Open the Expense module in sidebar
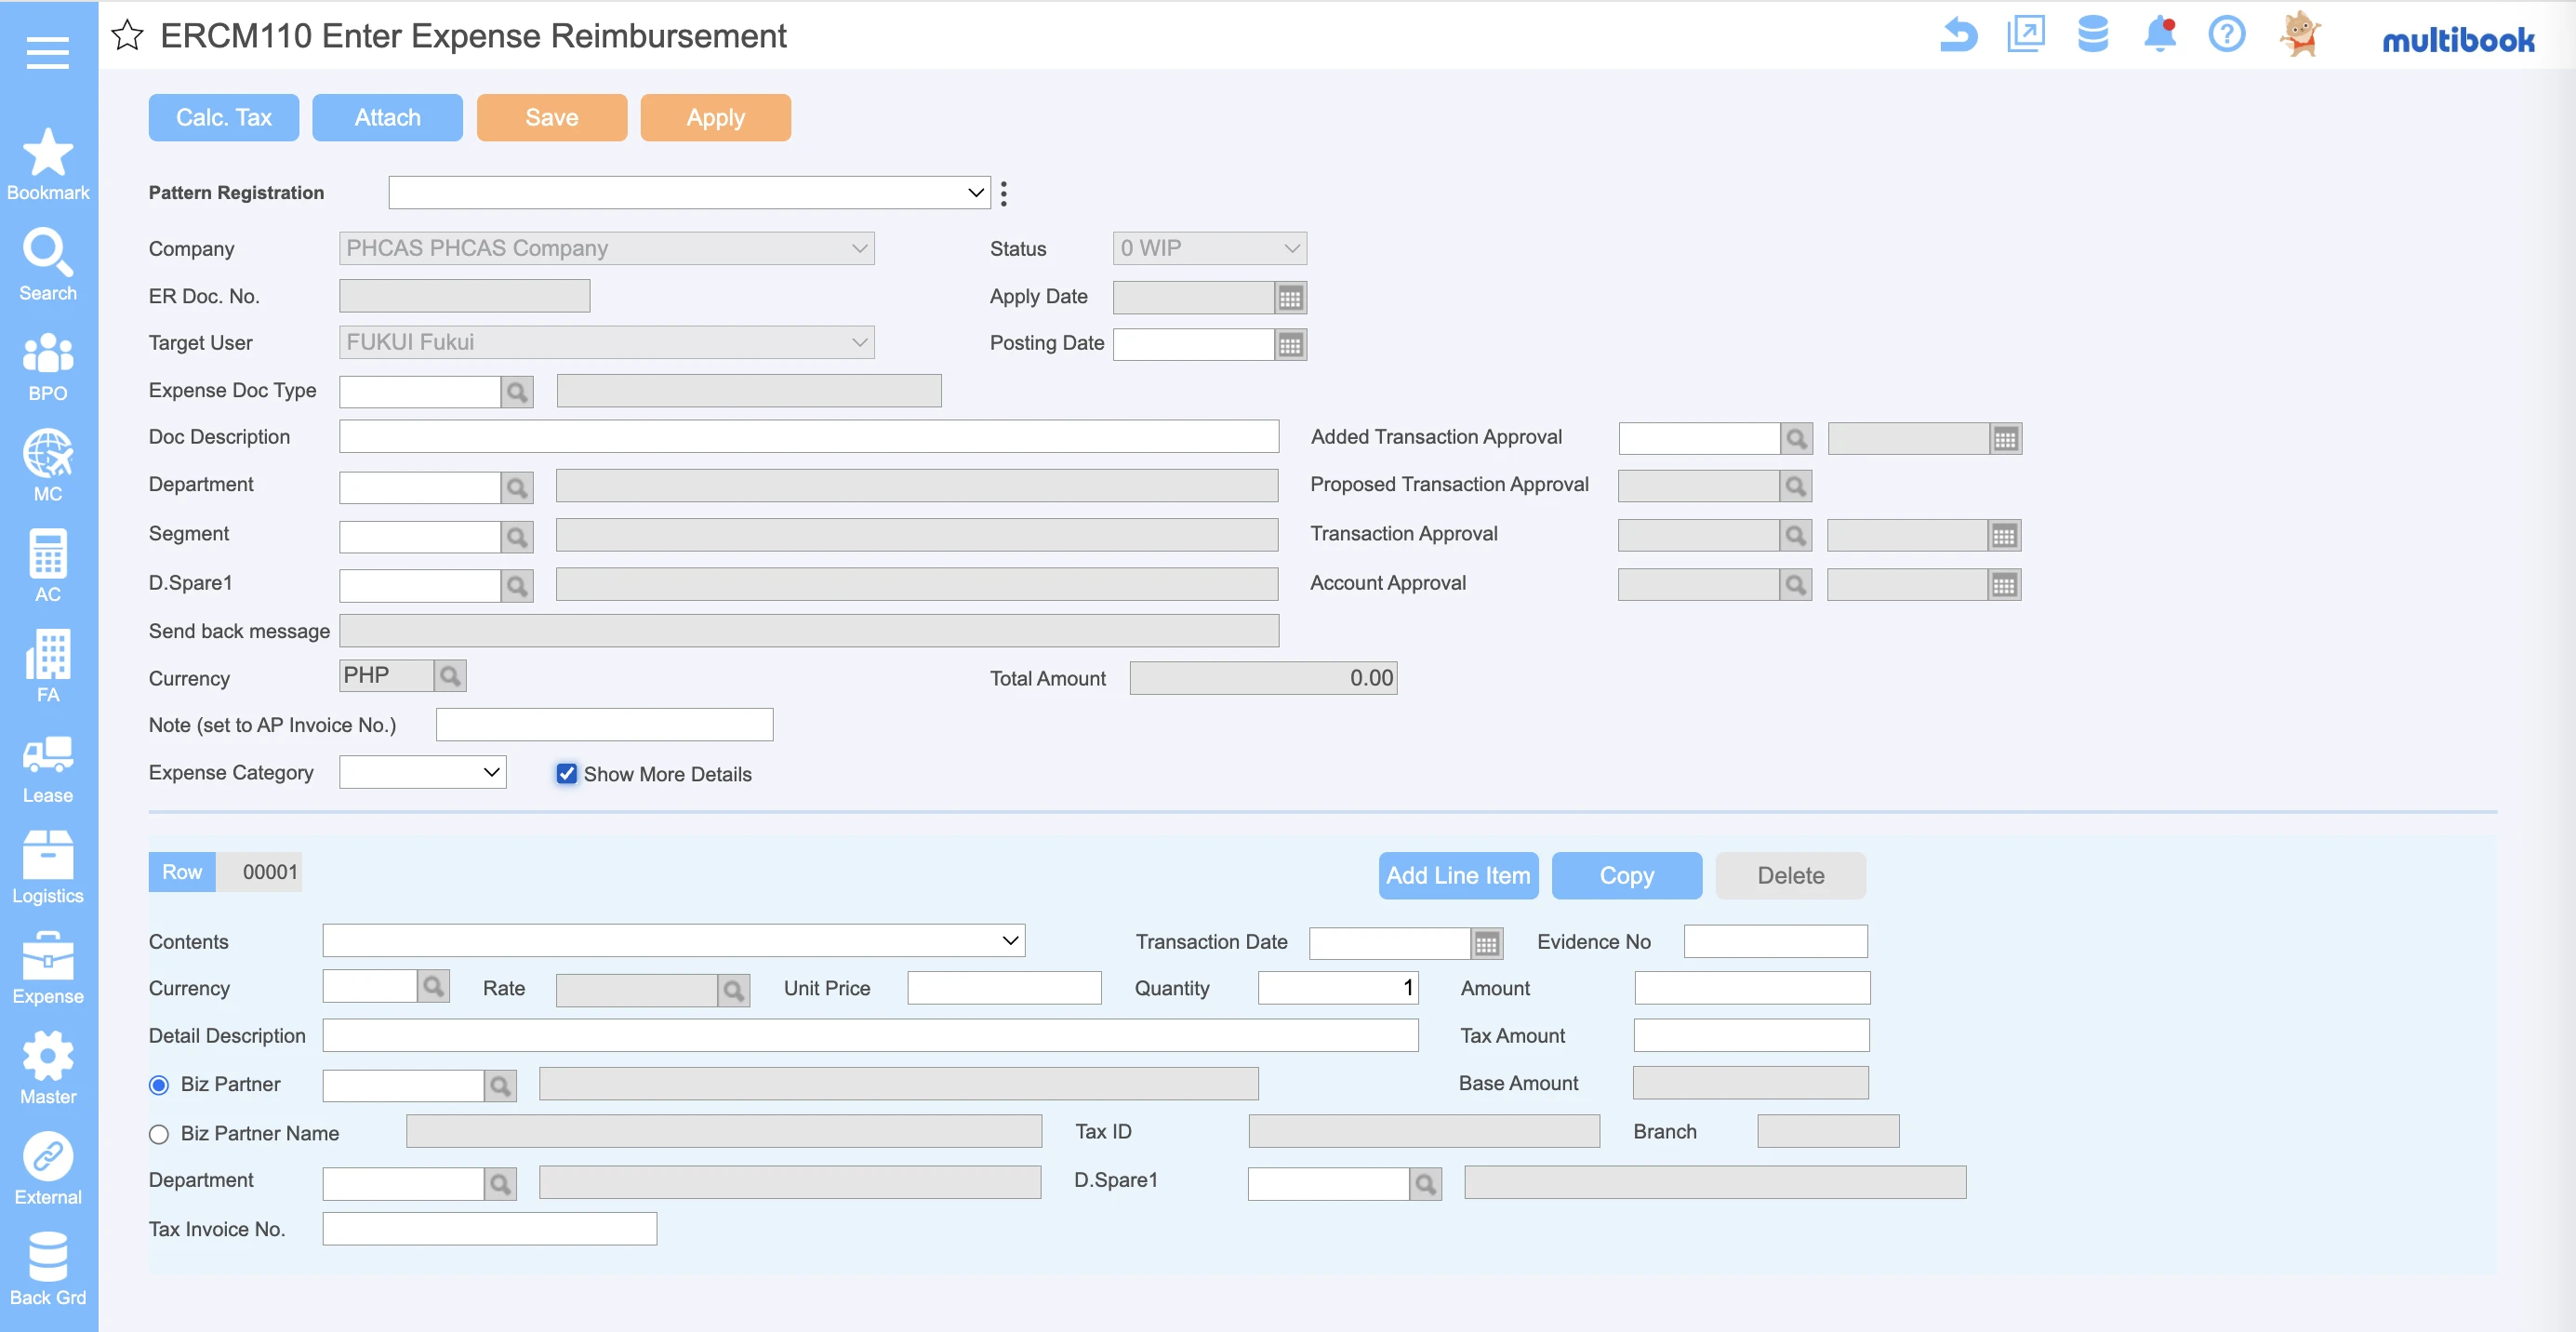This screenshot has width=2576, height=1332. (47, 968)
